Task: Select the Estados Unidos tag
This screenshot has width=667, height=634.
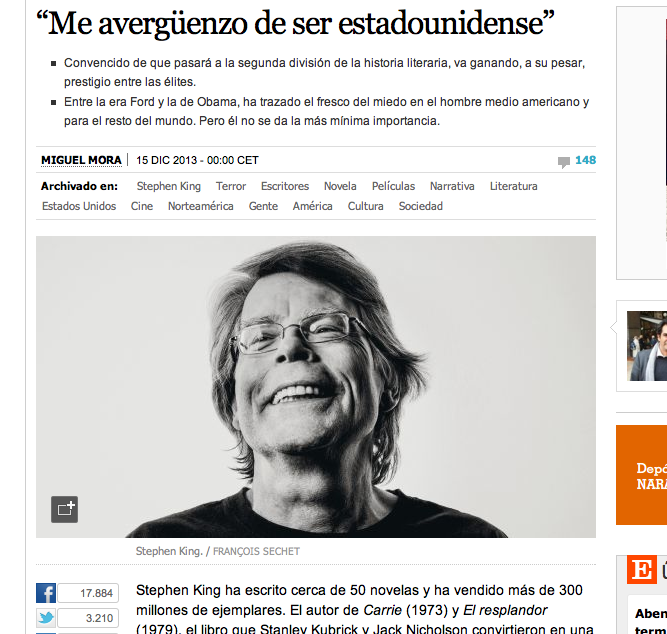Action: click(79, 206)
